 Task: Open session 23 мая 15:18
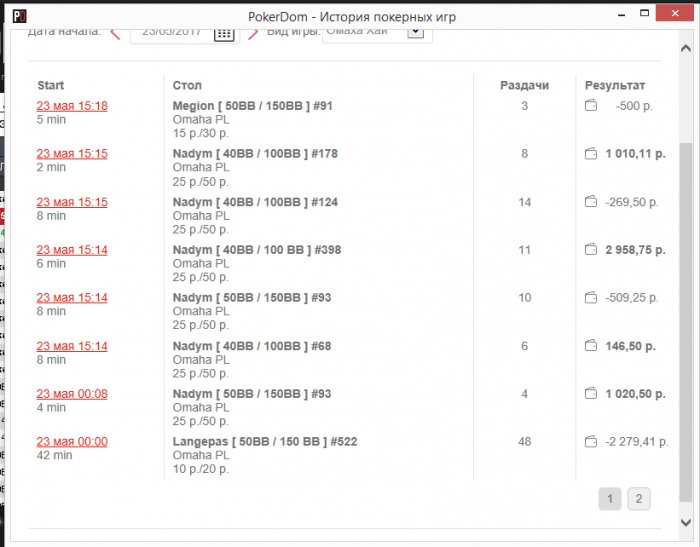[x=72, y=106]
